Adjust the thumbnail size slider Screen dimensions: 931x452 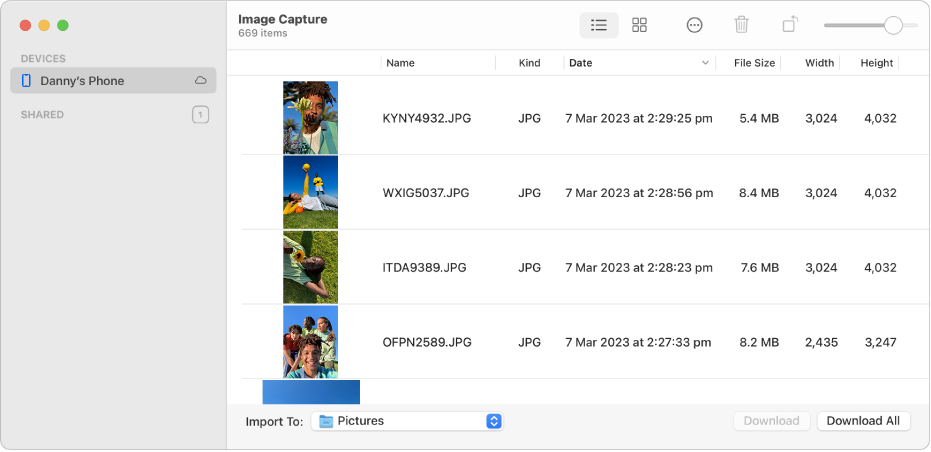(x=893, y=25)
